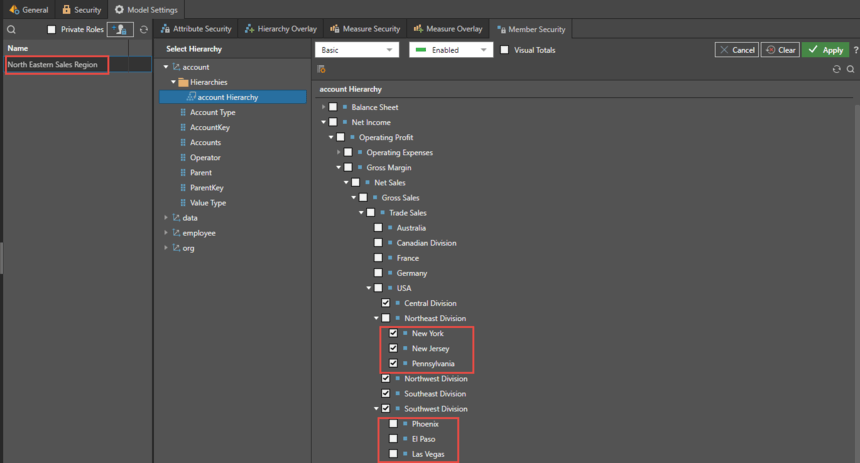Refresh the roles list with the circular arrow icon

(144, 30)
